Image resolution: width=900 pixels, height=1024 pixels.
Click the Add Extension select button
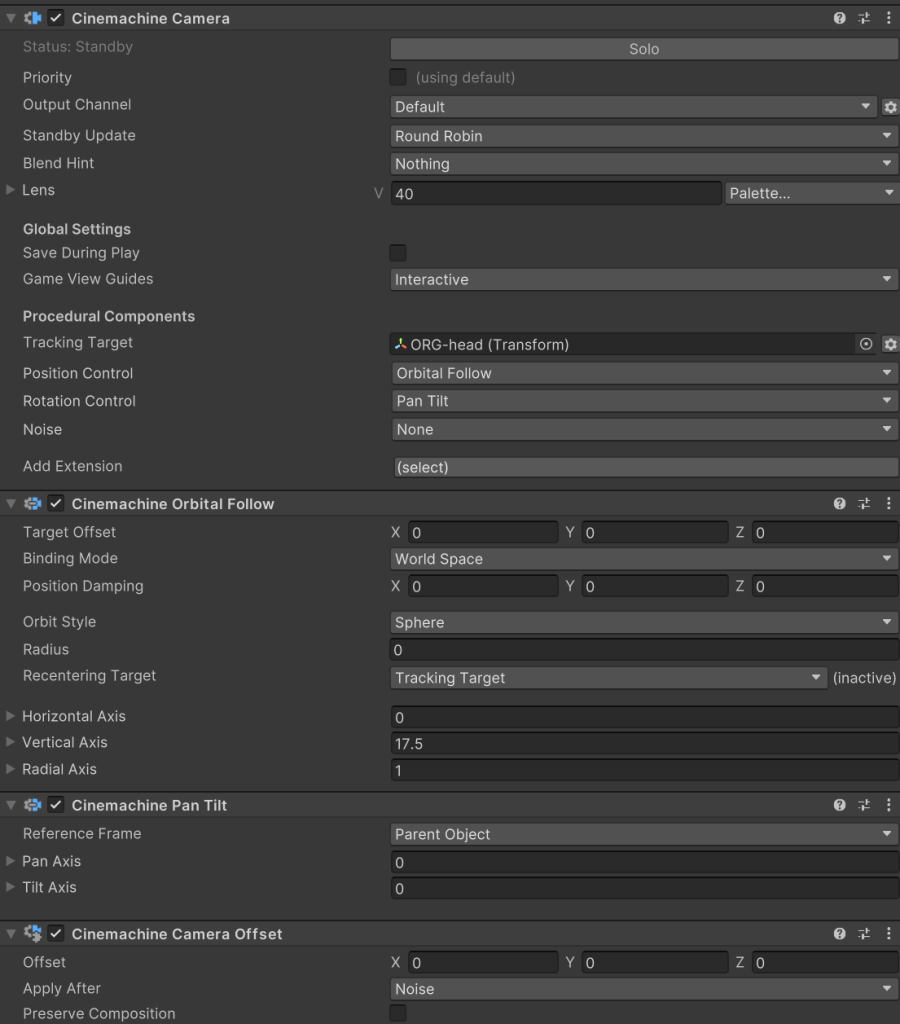[x=644, y=467]
